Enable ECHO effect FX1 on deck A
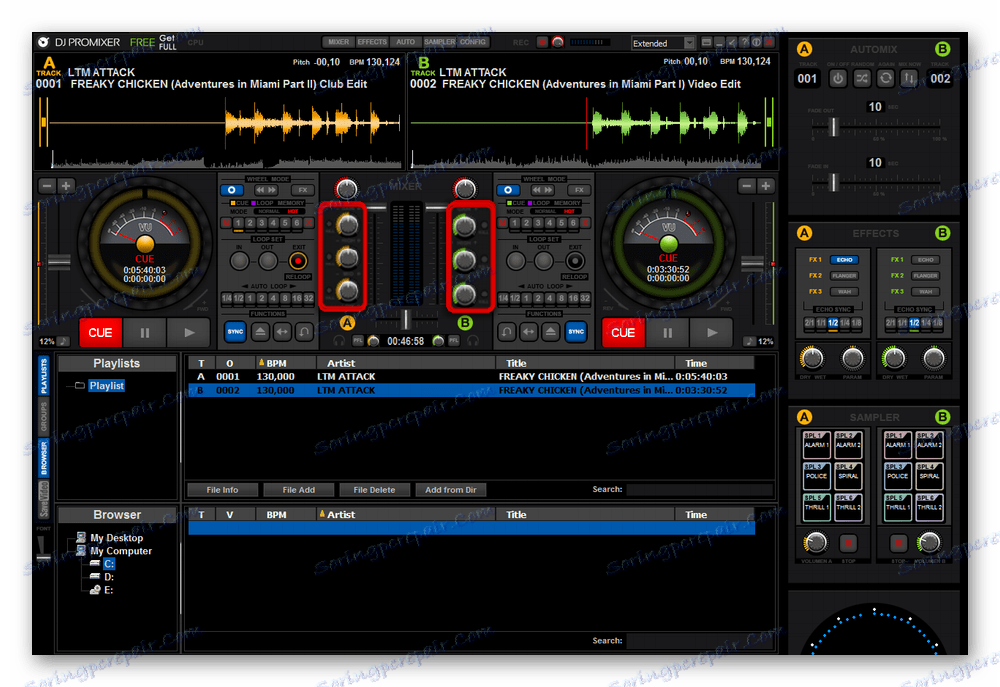The image size is (1000, 687). (844, 260)
